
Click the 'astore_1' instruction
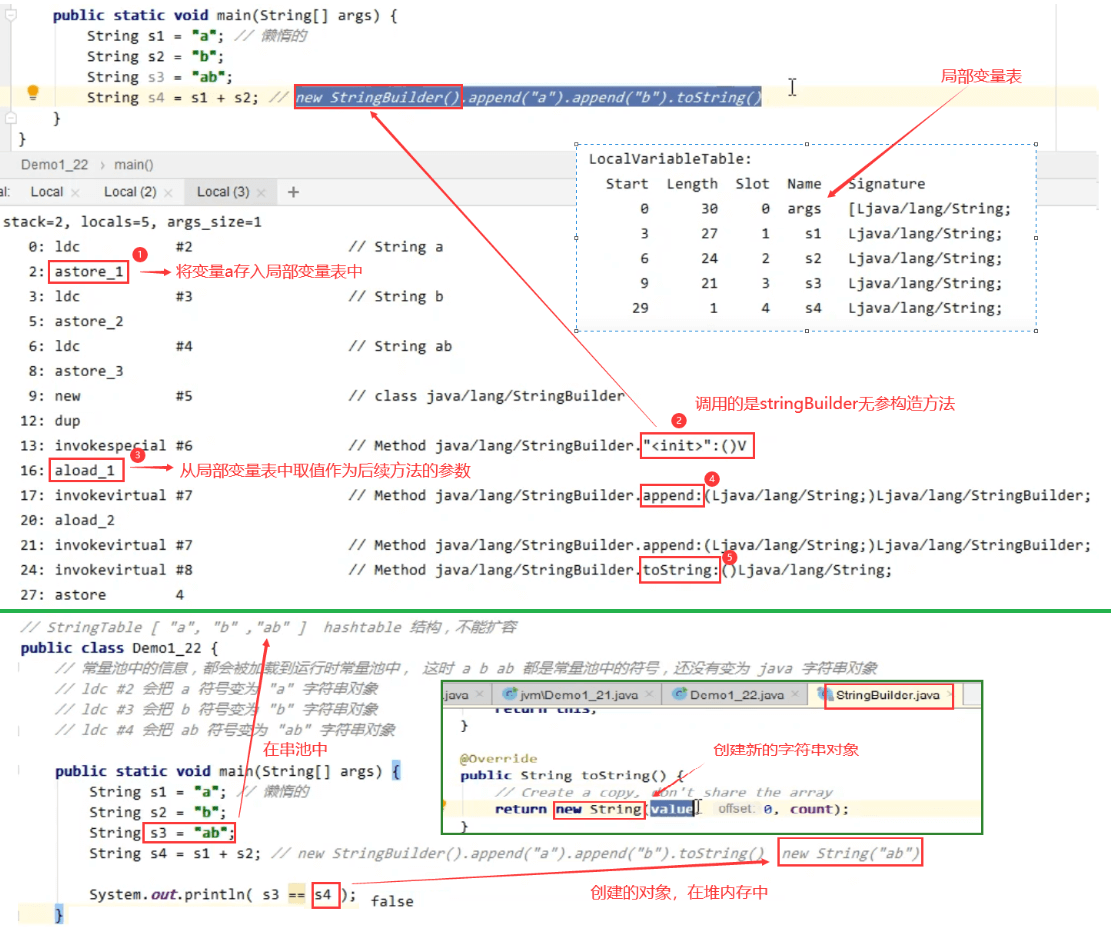[89, 271]
